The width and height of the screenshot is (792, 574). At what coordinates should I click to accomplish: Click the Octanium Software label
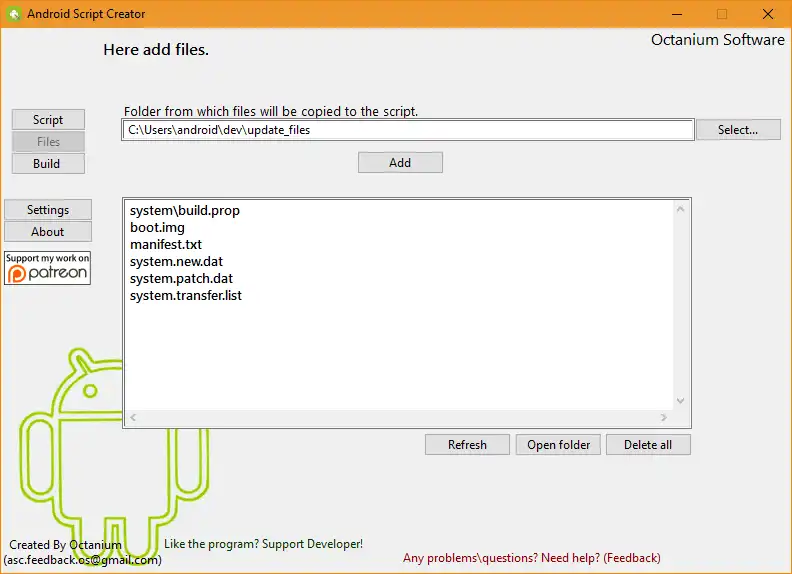[718, 40]
